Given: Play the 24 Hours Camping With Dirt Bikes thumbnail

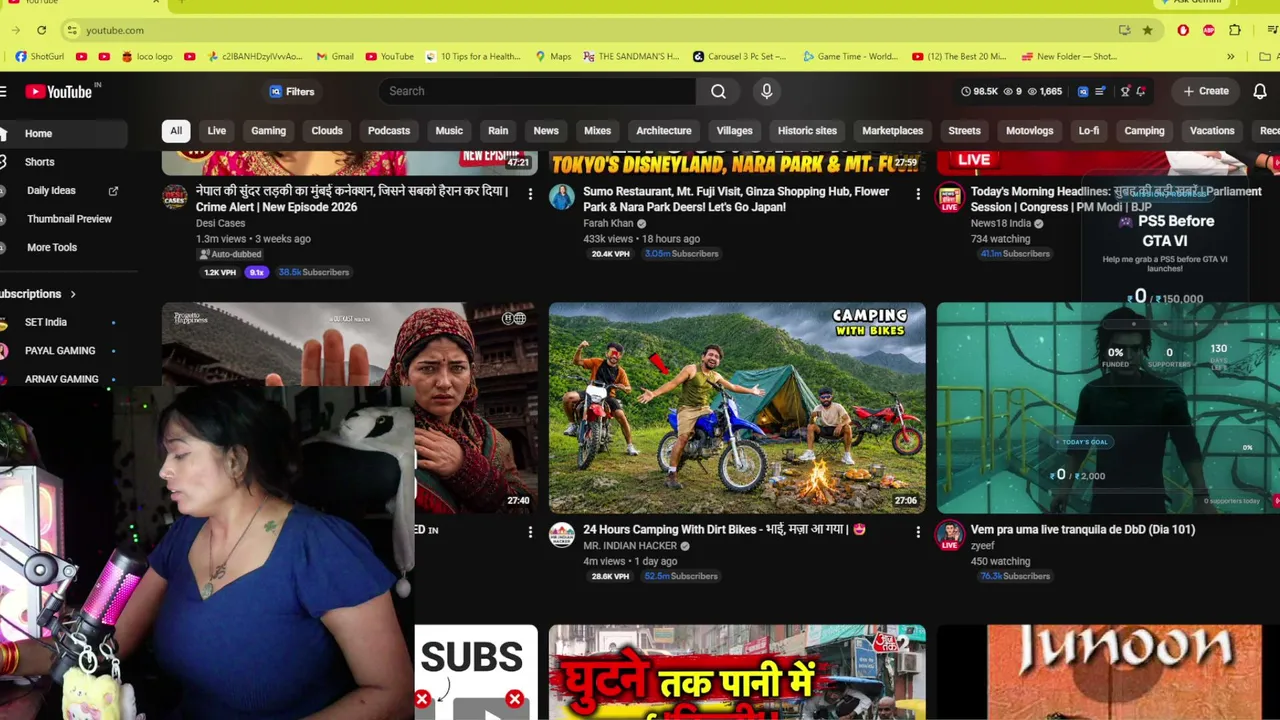Looking at the screenshot, I should [x=737, y=408].
